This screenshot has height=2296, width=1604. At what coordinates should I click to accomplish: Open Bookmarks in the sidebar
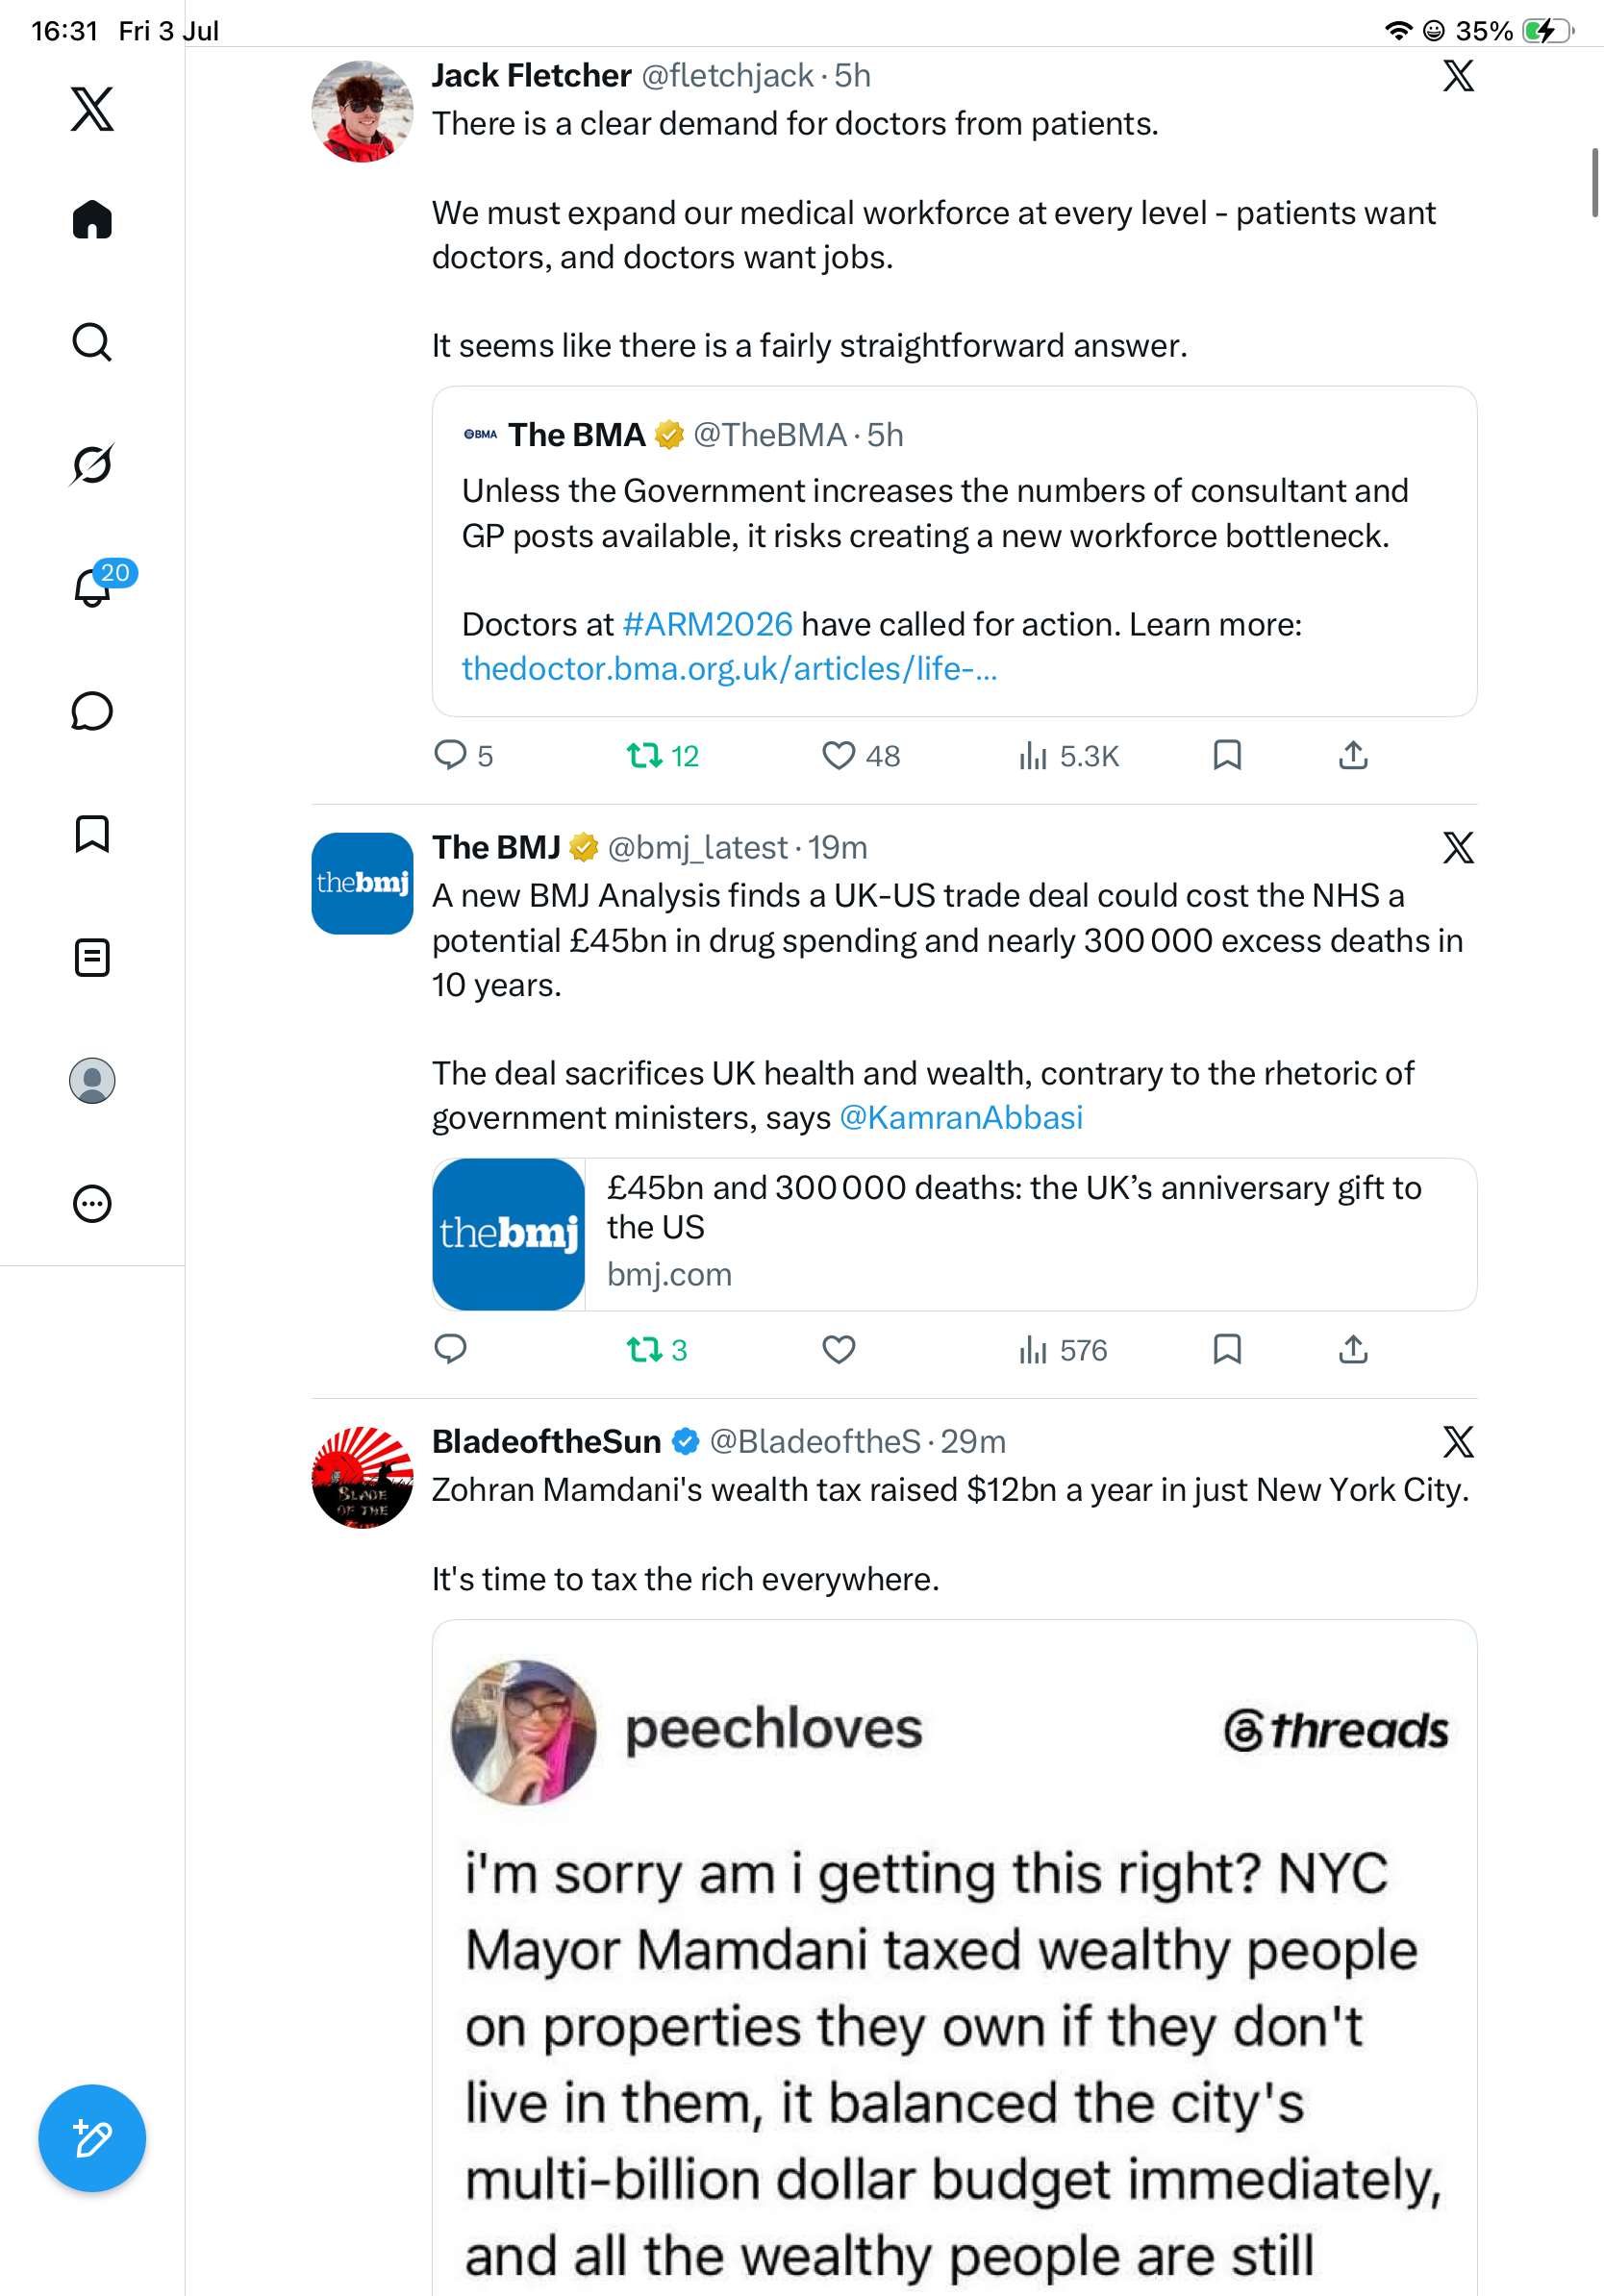point(92,834)
